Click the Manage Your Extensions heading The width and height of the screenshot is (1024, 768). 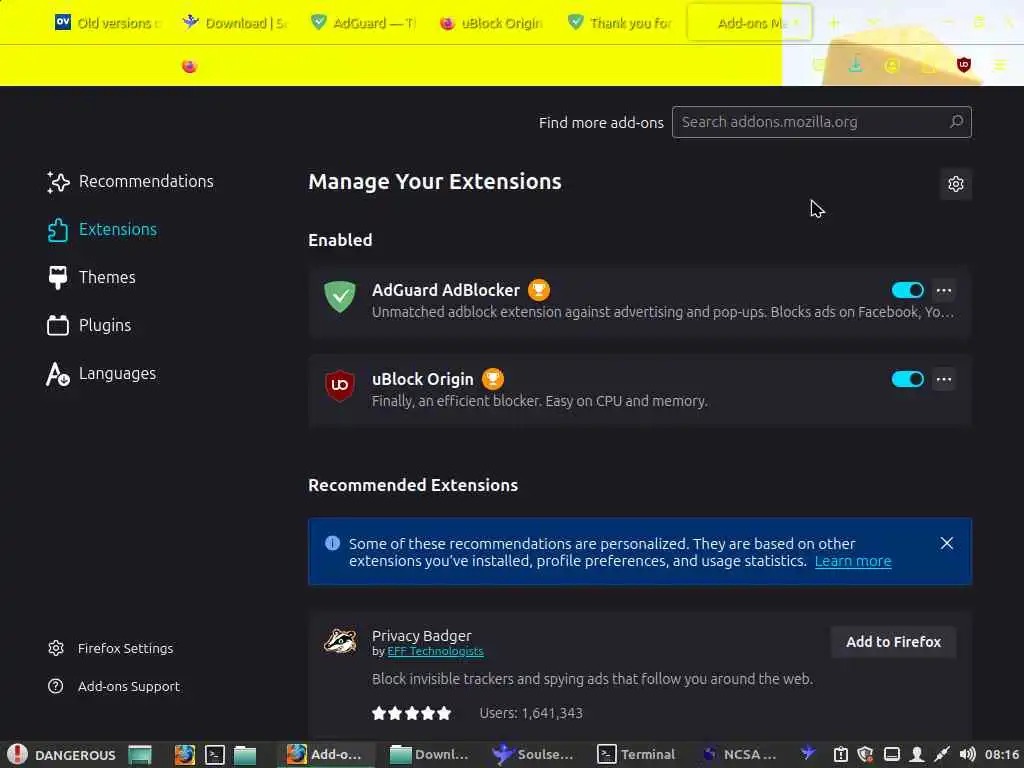[x=435, y=182]
